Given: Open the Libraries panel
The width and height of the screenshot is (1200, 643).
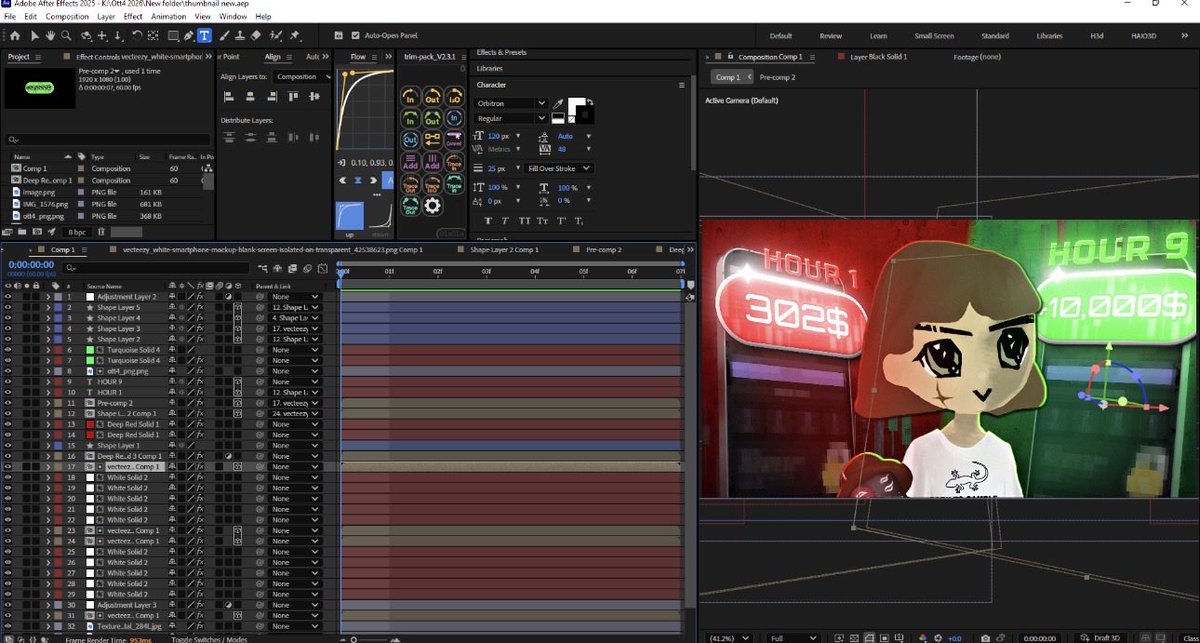Looking at the screenshot, I should coord(490,68).
